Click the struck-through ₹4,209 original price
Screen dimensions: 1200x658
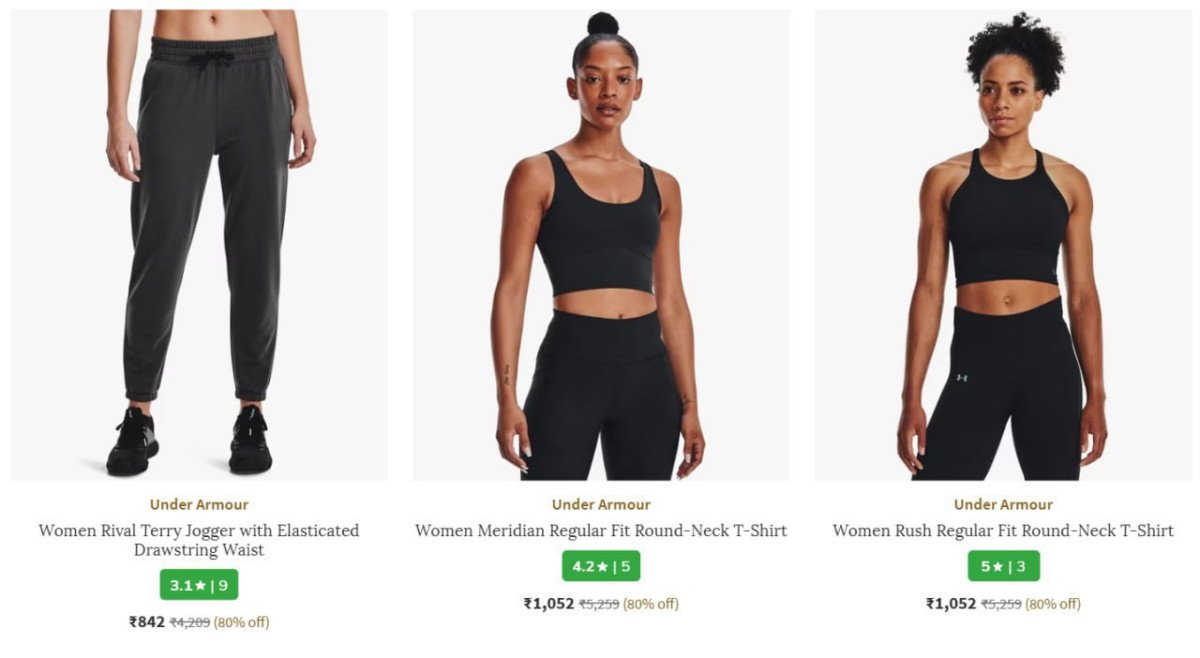190,622
